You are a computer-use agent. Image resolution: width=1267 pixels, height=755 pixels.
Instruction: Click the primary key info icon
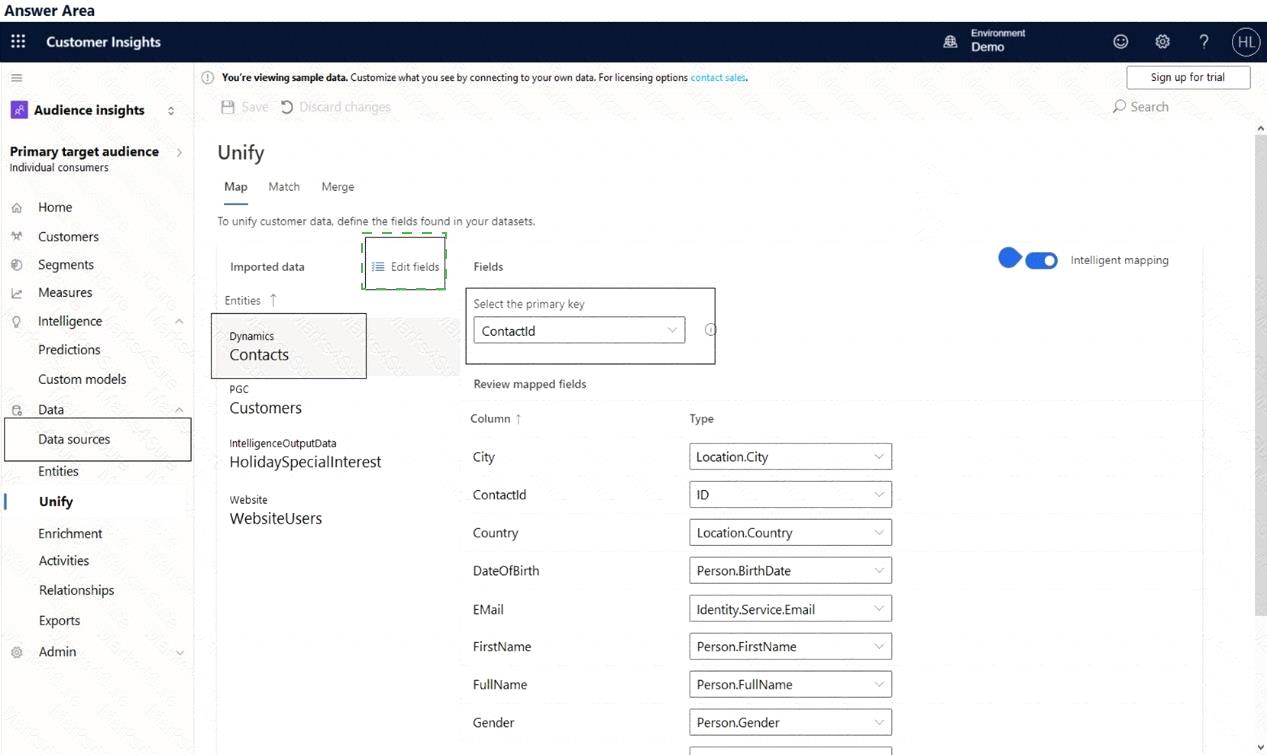pos(710,330)
